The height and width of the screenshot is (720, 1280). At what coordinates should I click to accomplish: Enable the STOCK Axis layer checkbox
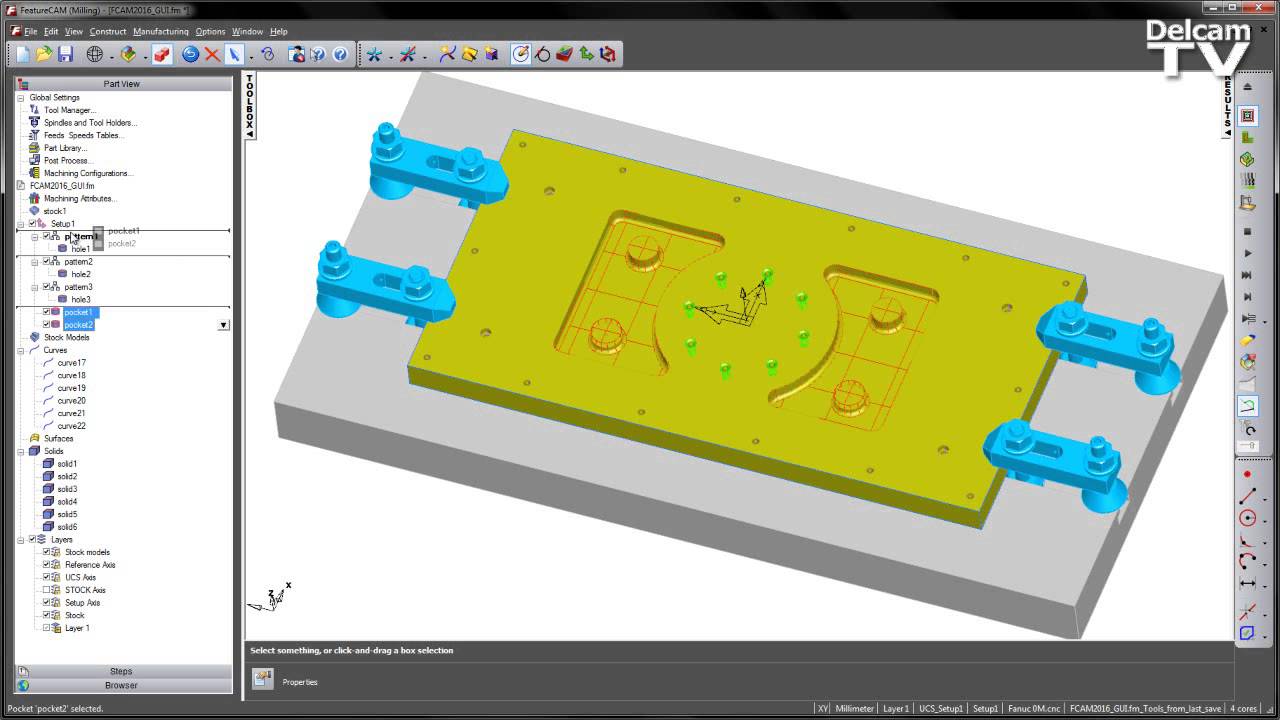coord(46,590)
